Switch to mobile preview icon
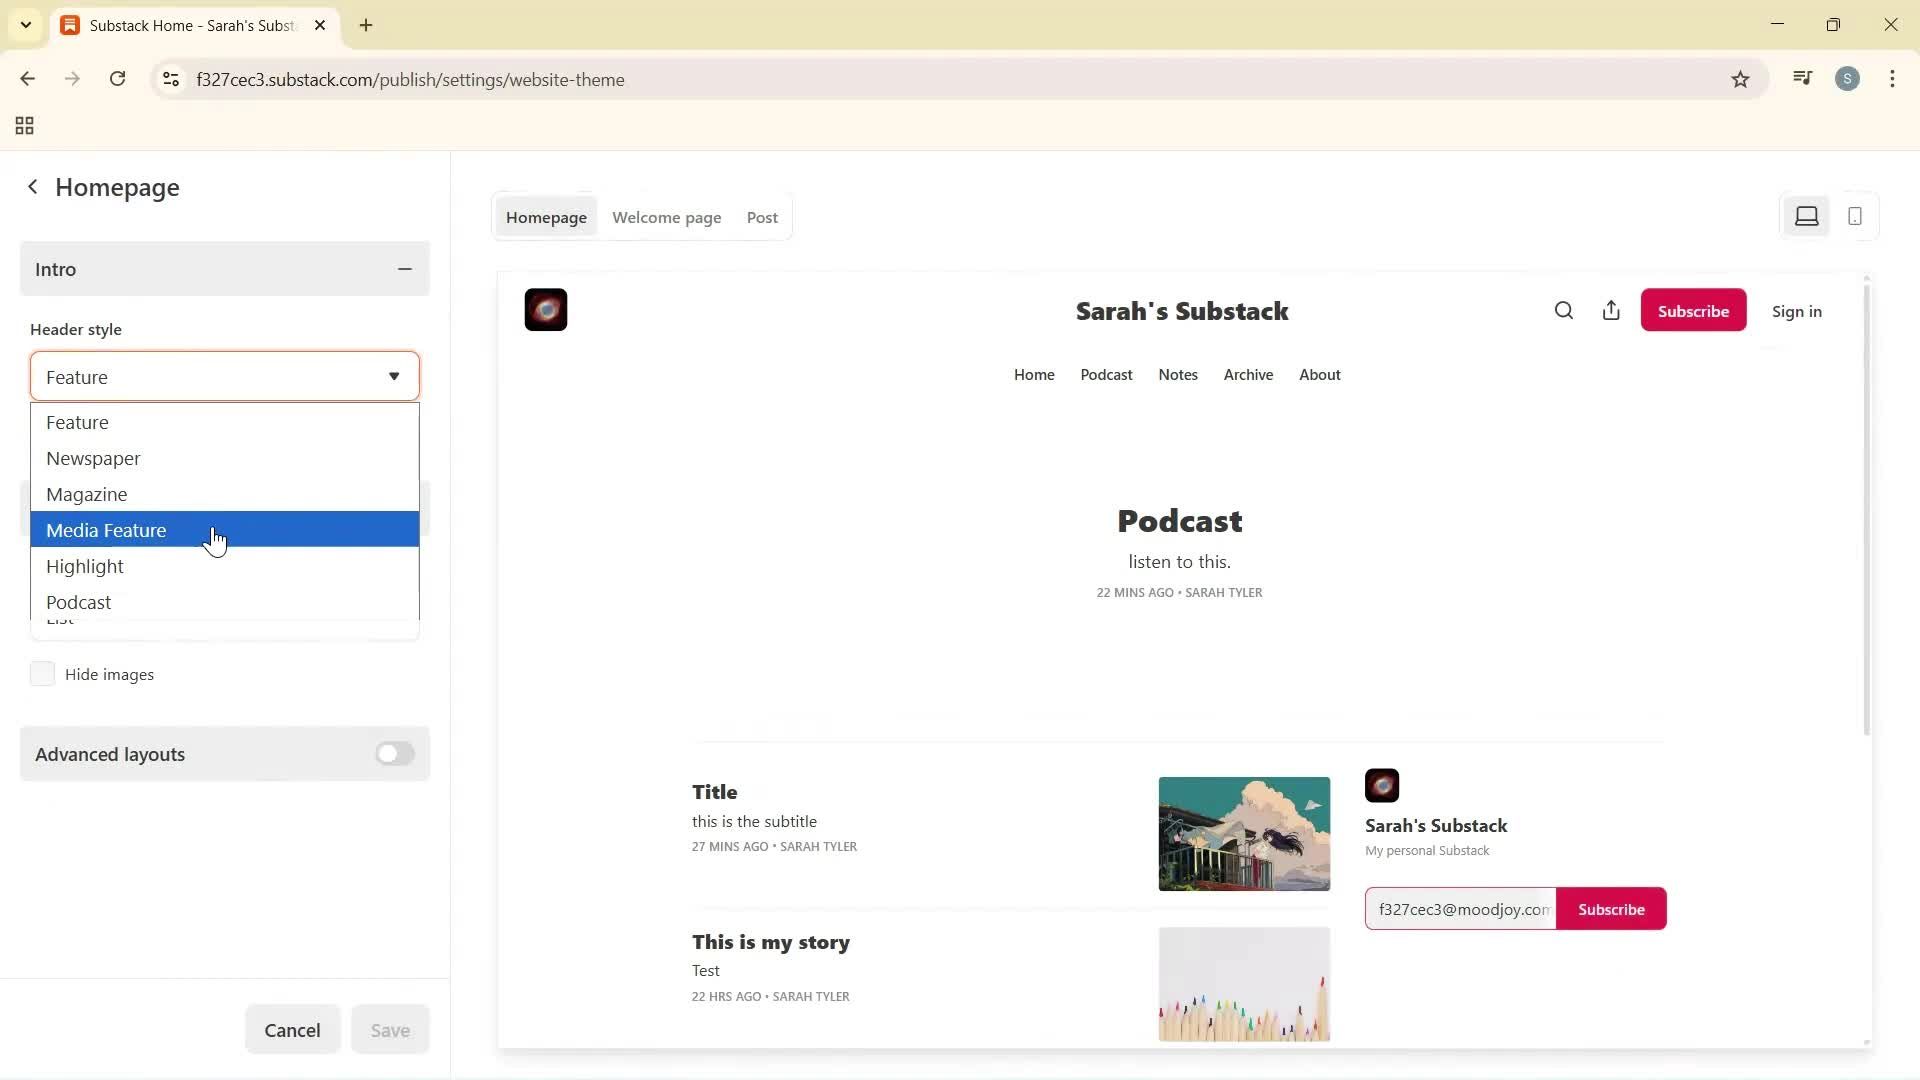 tap(1855, 216)
